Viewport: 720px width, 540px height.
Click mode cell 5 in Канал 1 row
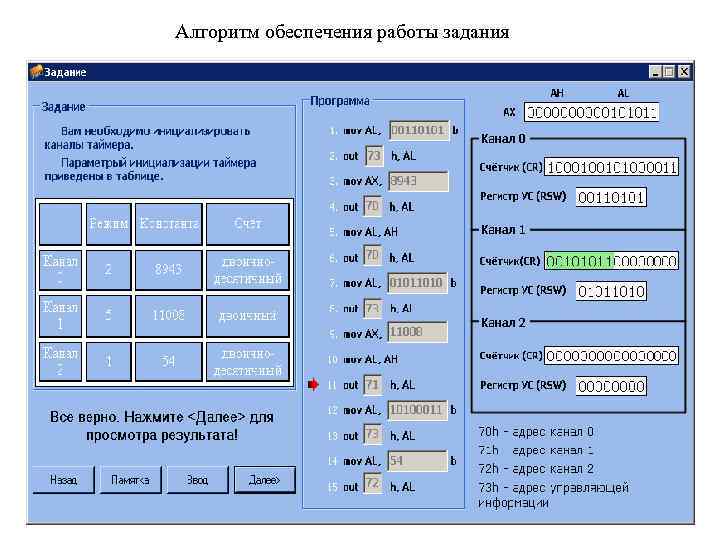108,315
